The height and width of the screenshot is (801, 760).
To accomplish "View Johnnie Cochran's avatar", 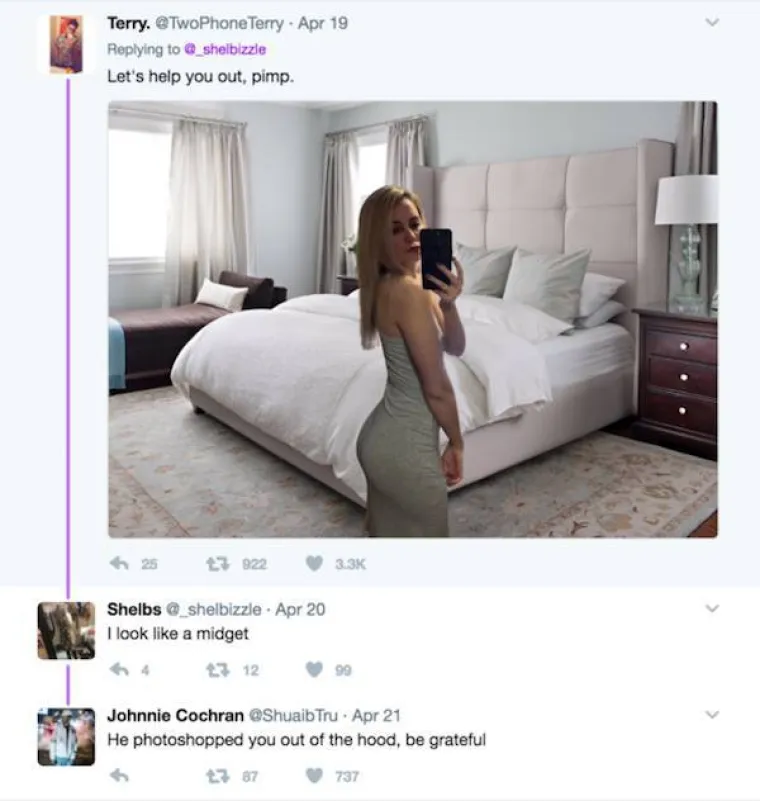I will [67, 736].
